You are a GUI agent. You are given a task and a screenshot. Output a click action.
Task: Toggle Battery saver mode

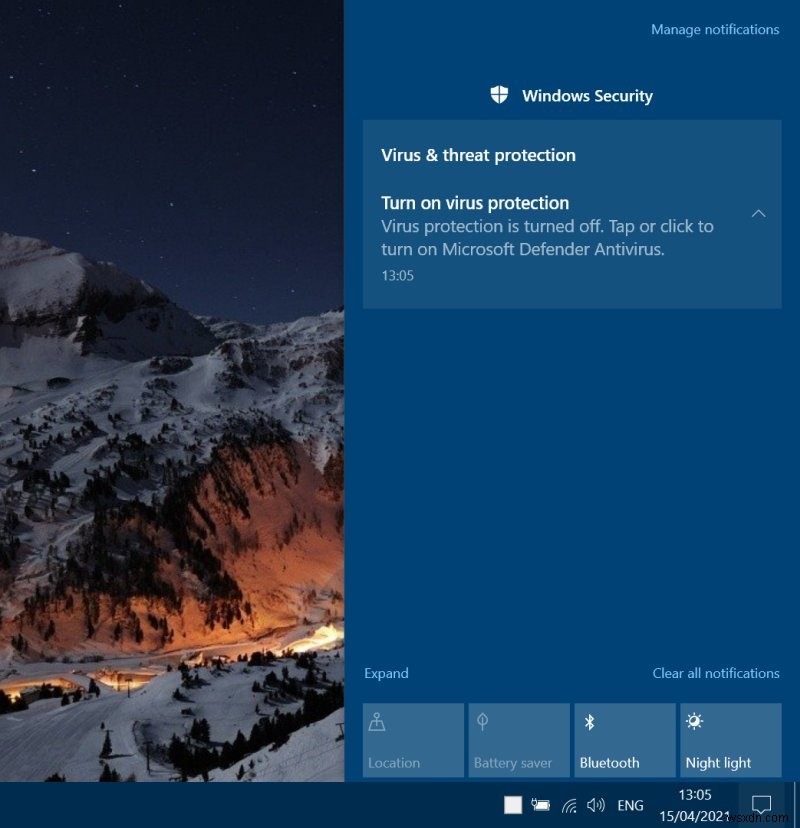[x=518, y=740]
